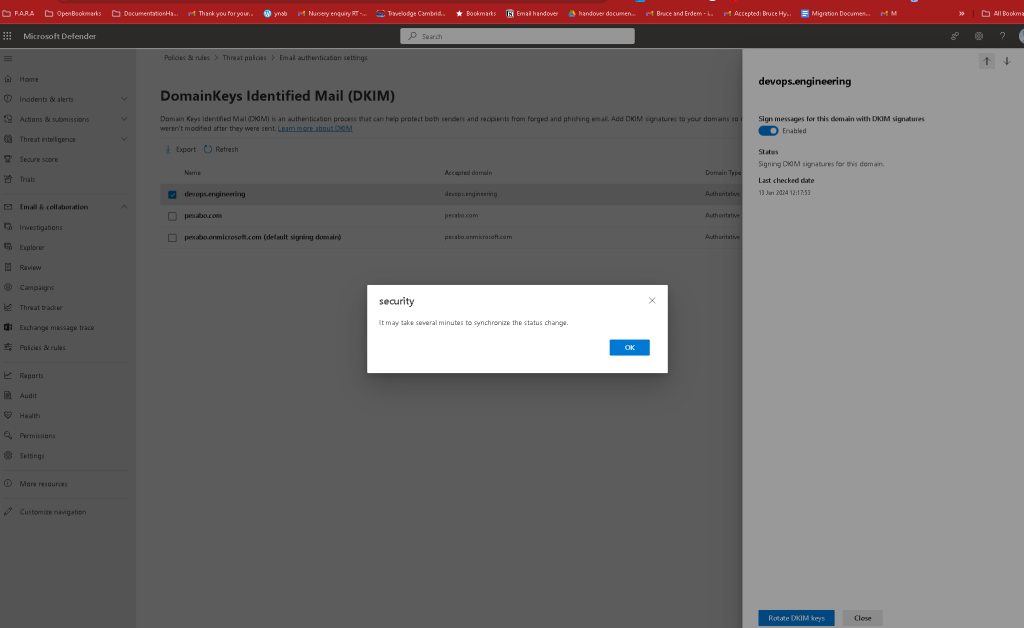Image resolution: width=1024 pixels, height=628 pixels.
Task: Select pexabo.onmicrosoft.com default signing domain name
Action: pos(262,237)
